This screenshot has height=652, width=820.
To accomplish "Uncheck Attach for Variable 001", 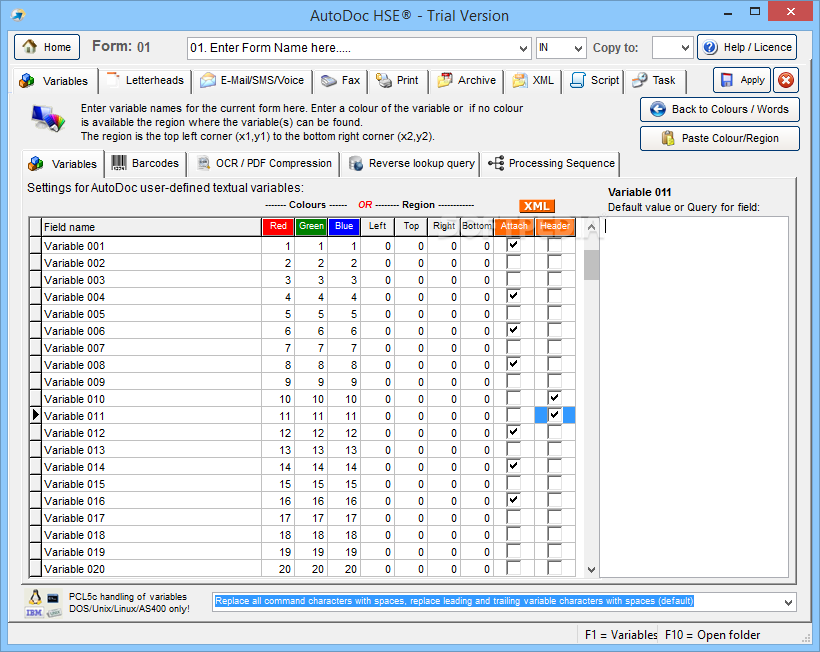I will 514,245.
